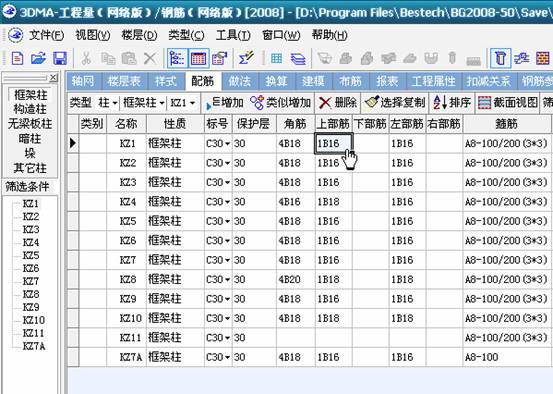Toggle the table view icon
553x394 pixels.
coord(198,58)
